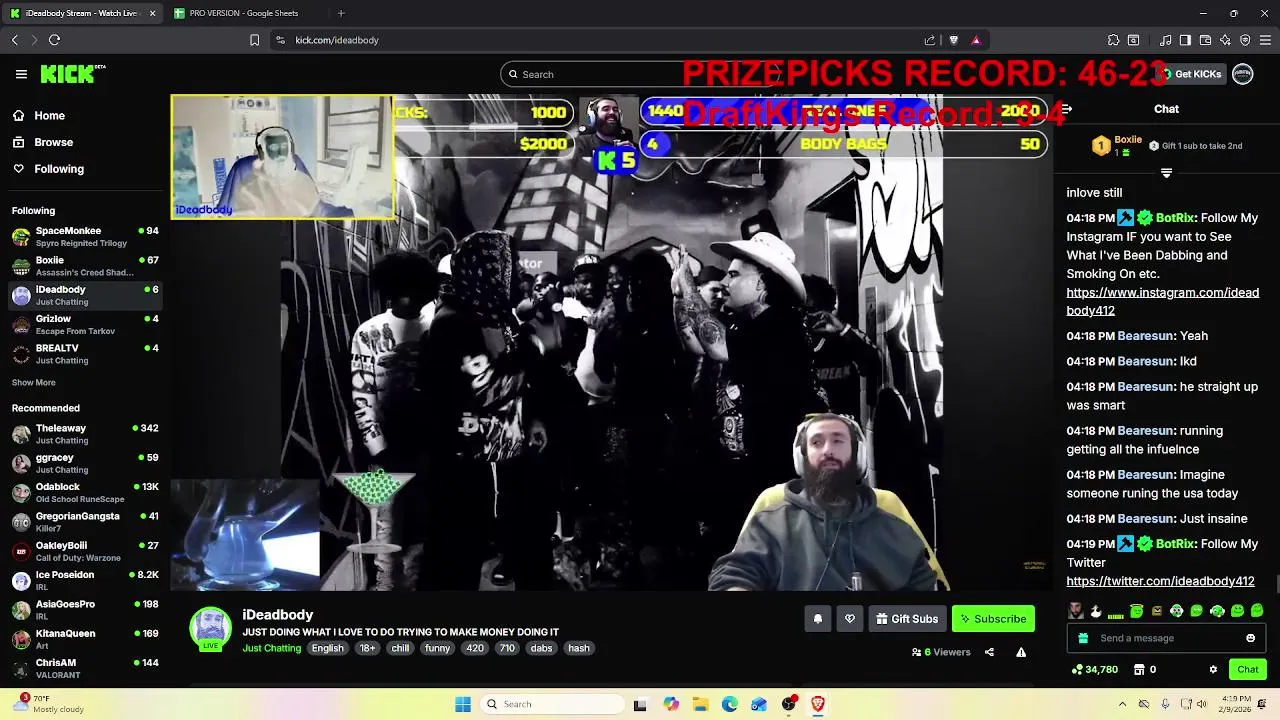Toggle the browser sidebar panel

click(x=1185, y=40)
